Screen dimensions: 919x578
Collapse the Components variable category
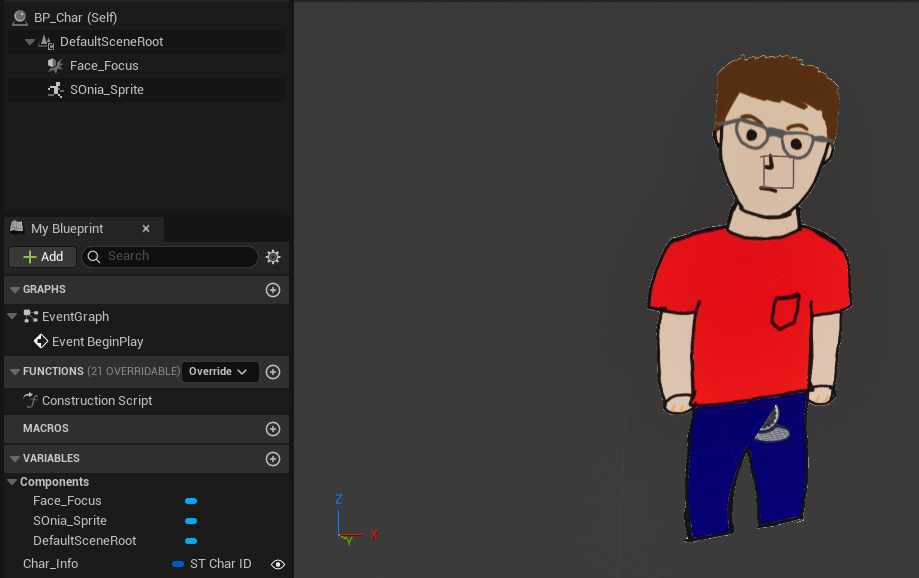click(12, 482)
